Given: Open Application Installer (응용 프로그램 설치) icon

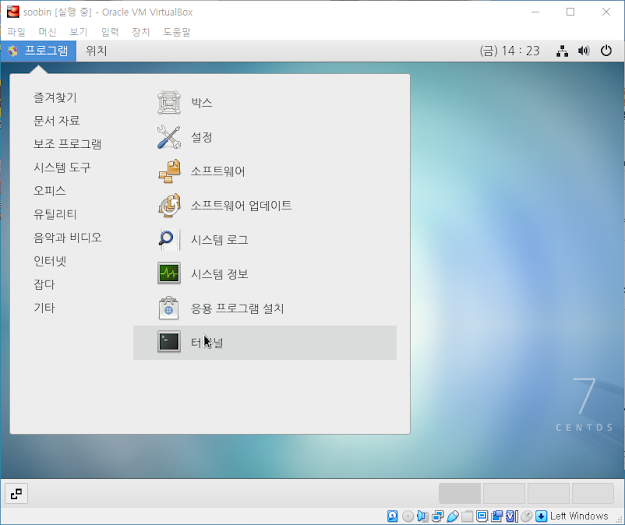Looking at the screenshot, I should click(x=169, y=308).
